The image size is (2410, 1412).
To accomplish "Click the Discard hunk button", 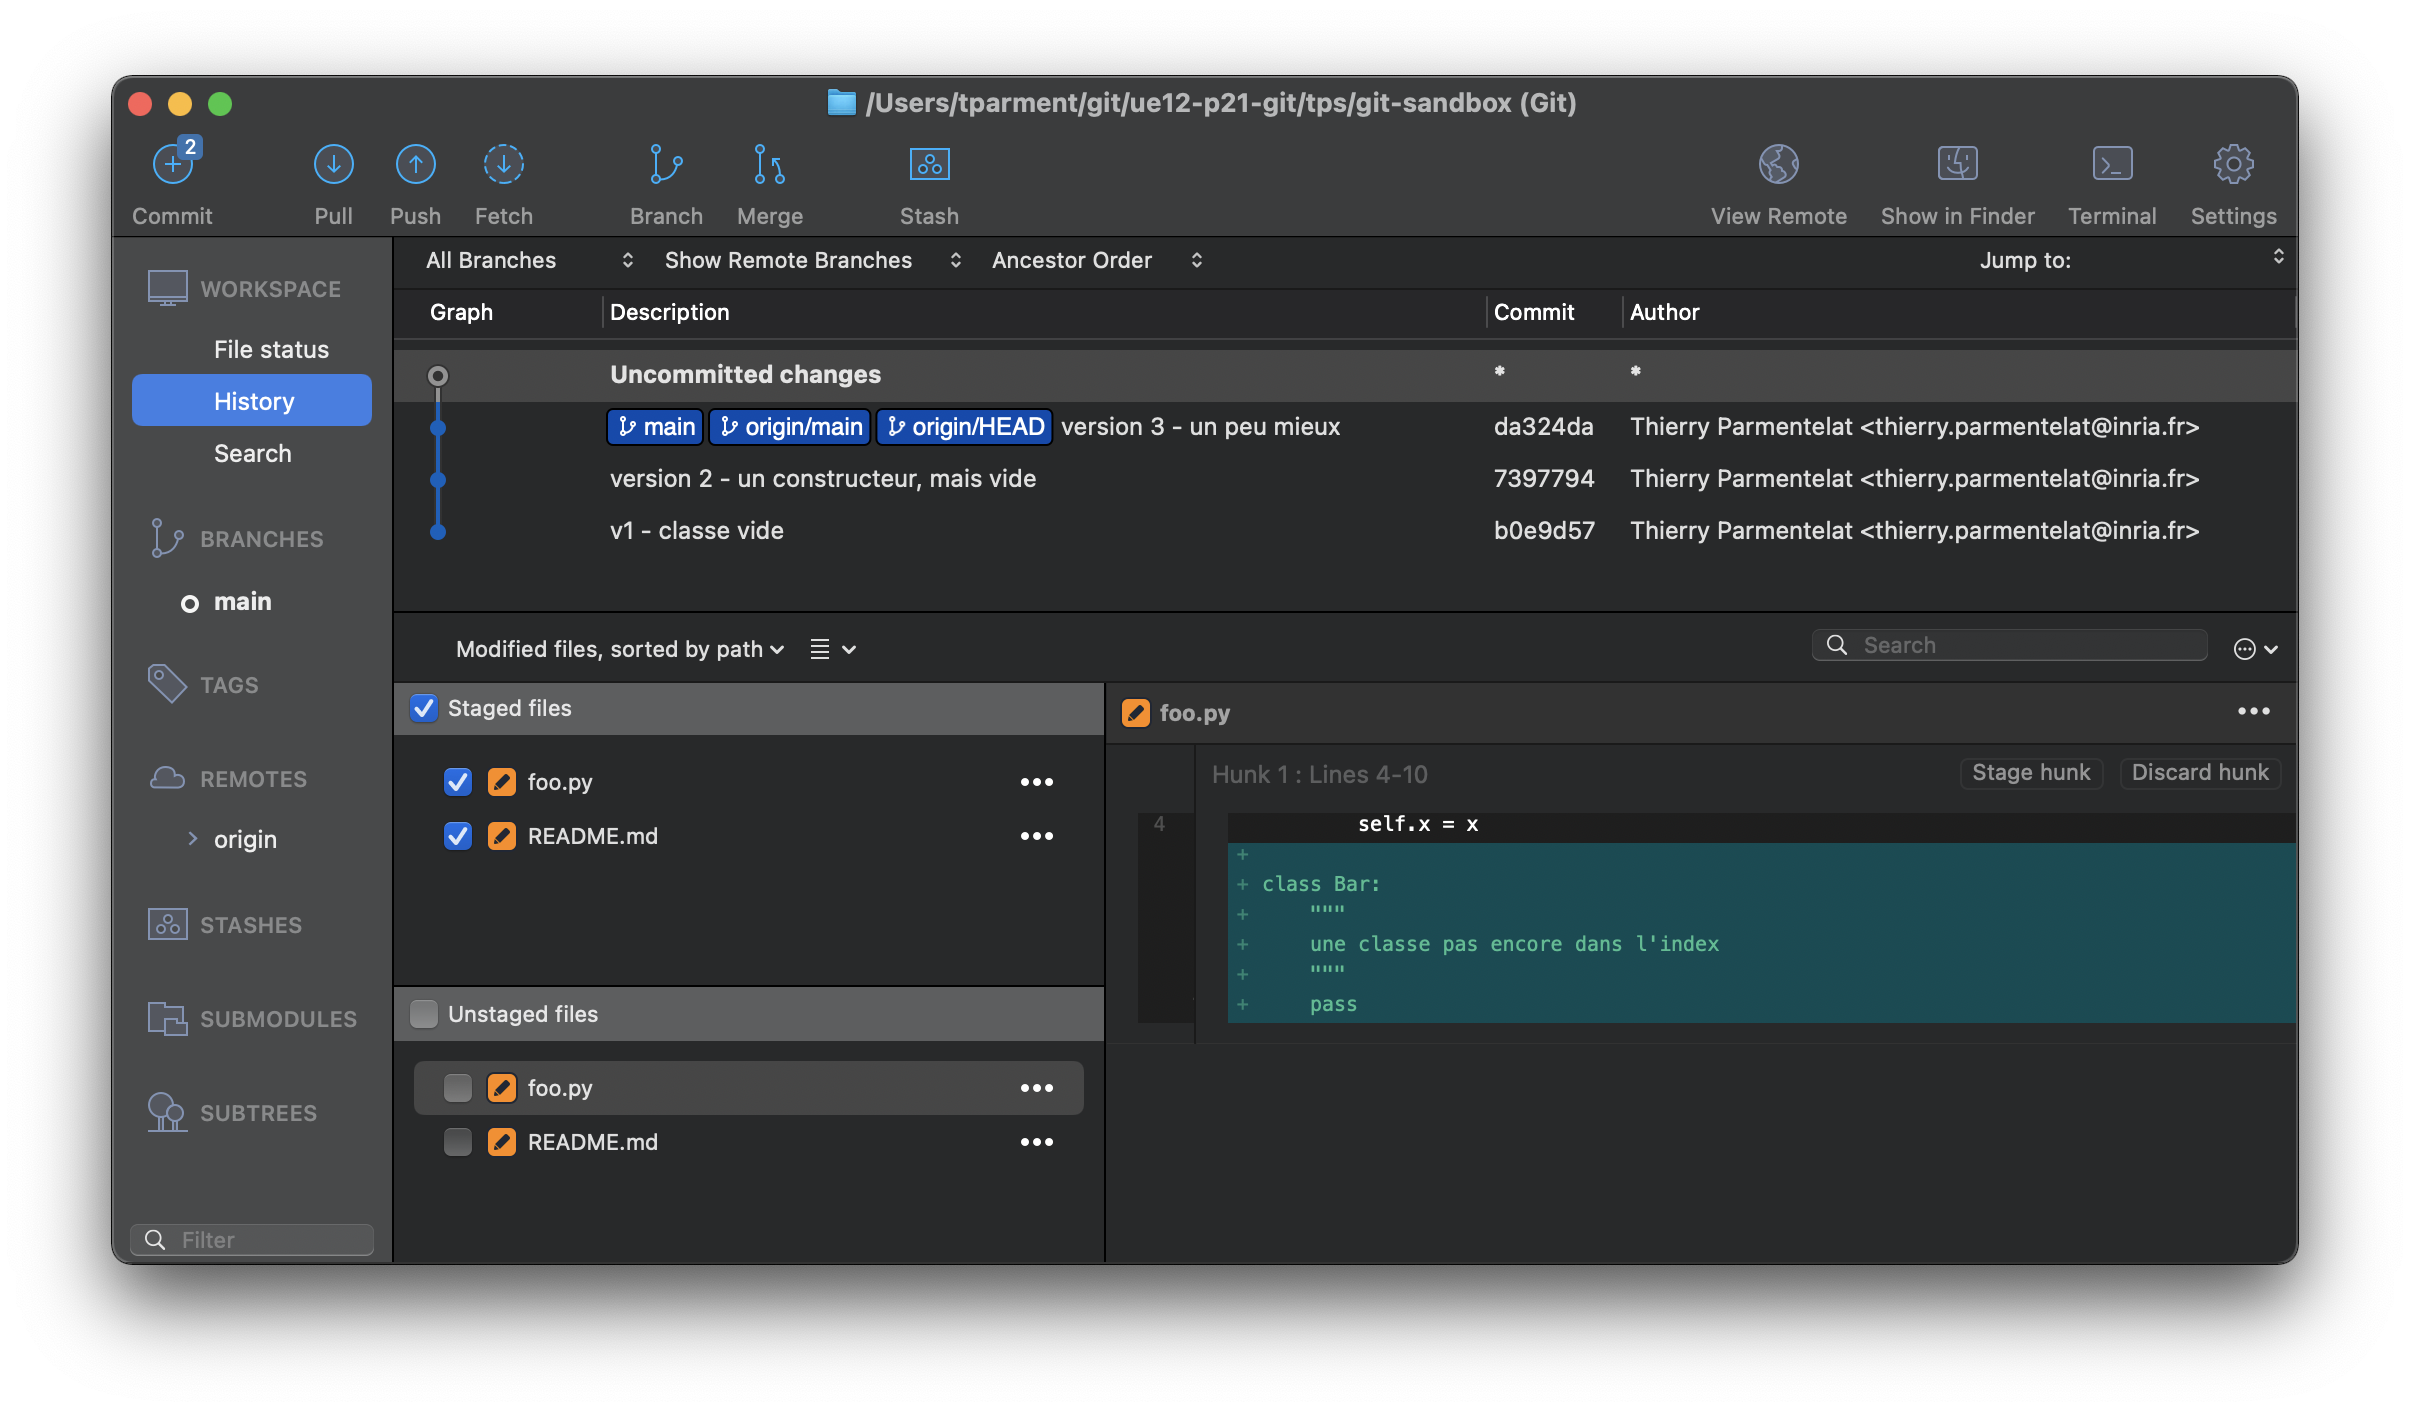I will 2199,773.
